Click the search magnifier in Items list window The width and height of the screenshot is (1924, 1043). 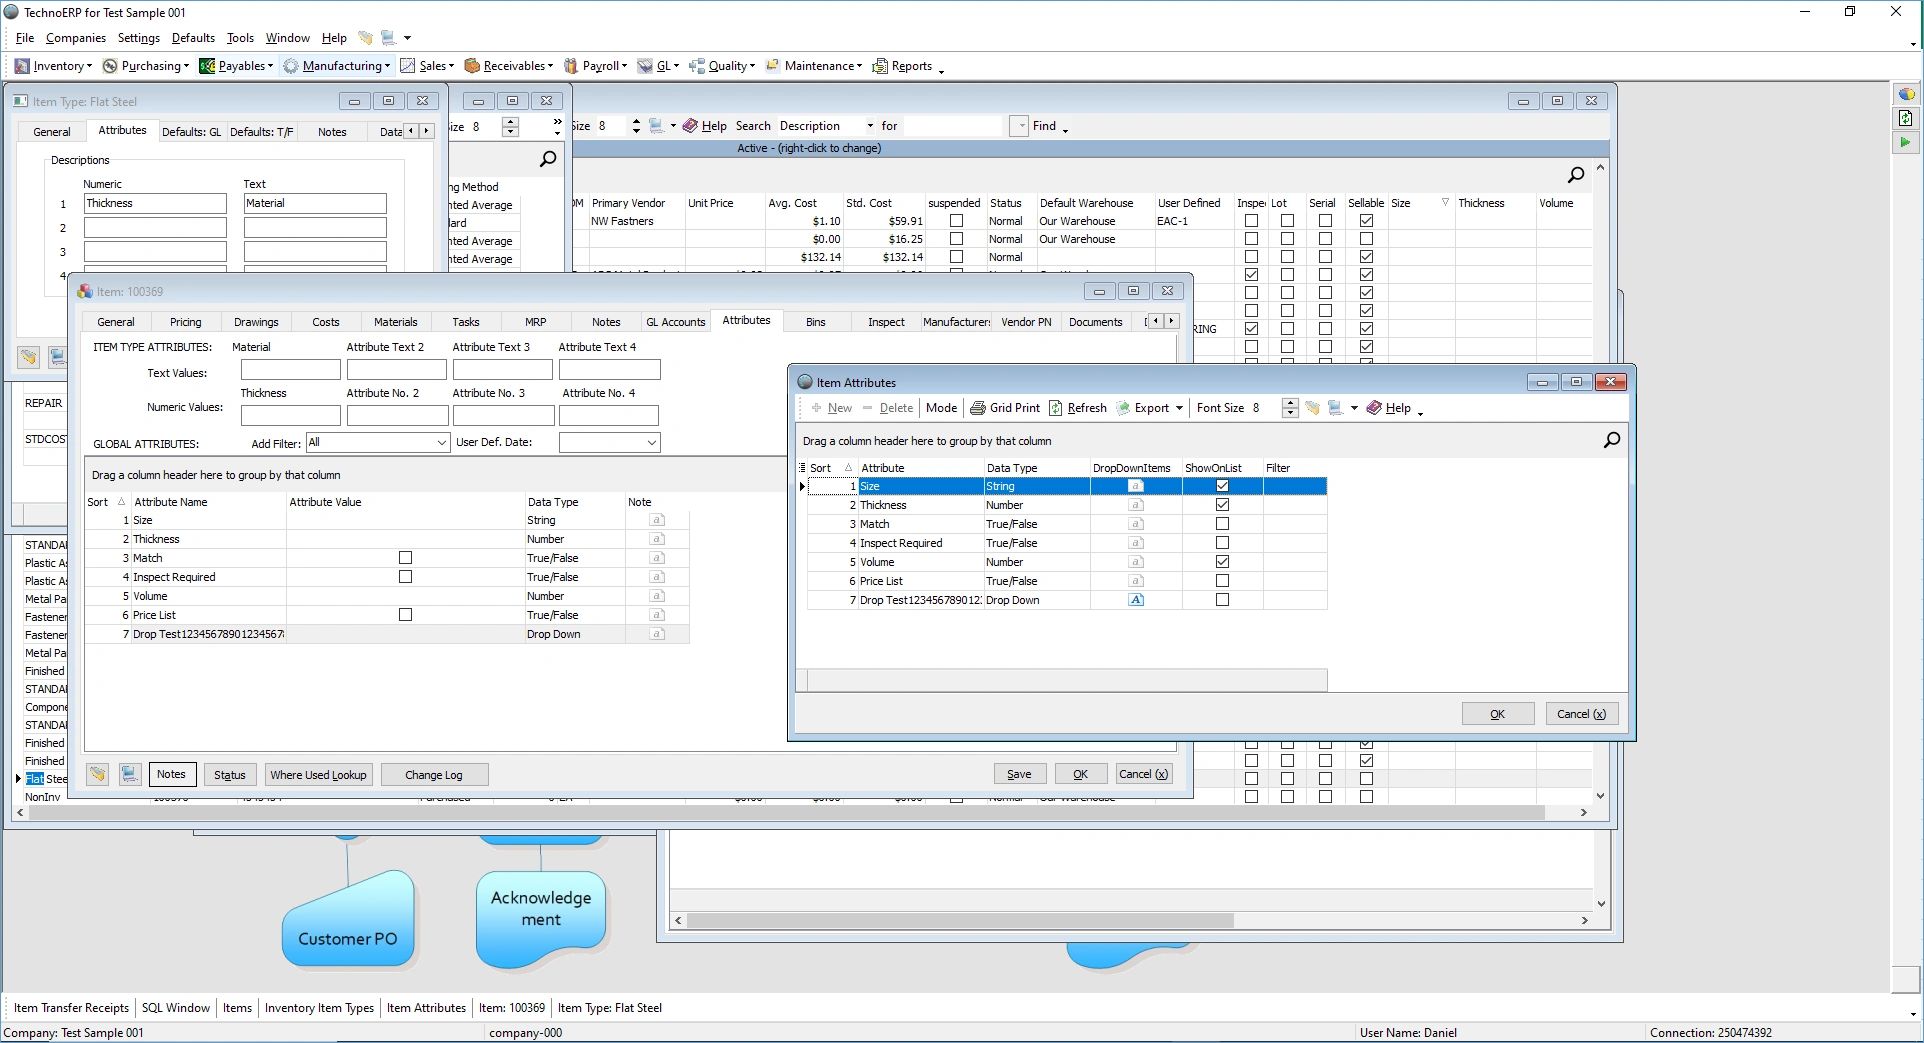(x=1576, y=175)
